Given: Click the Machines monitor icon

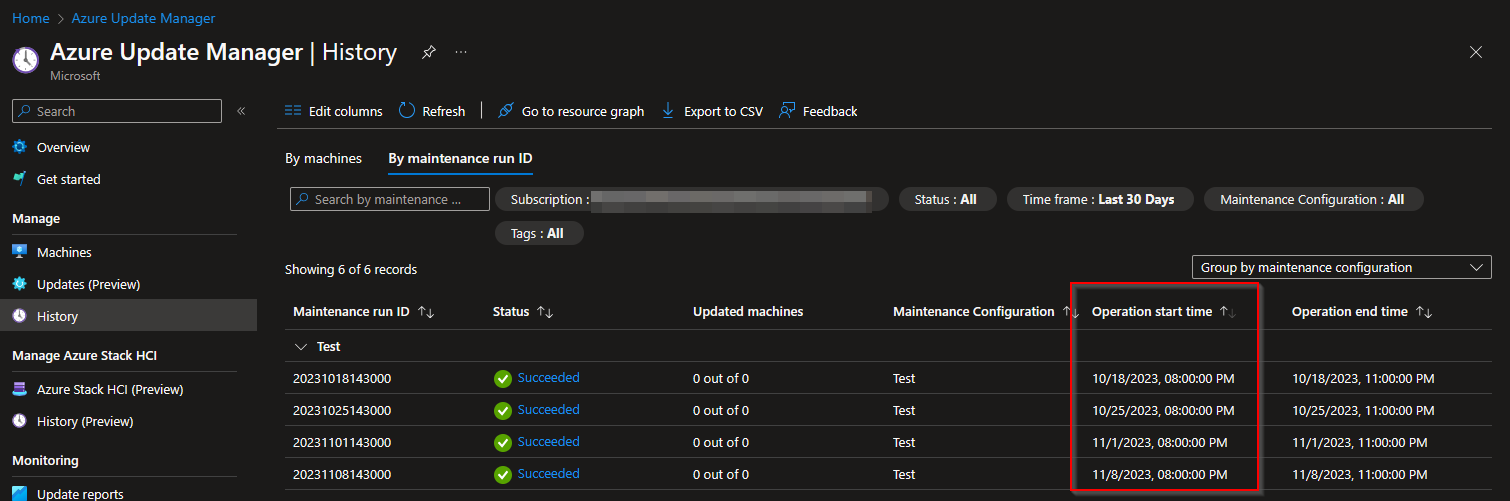Looking at the screenshot, I should (20, 252).
